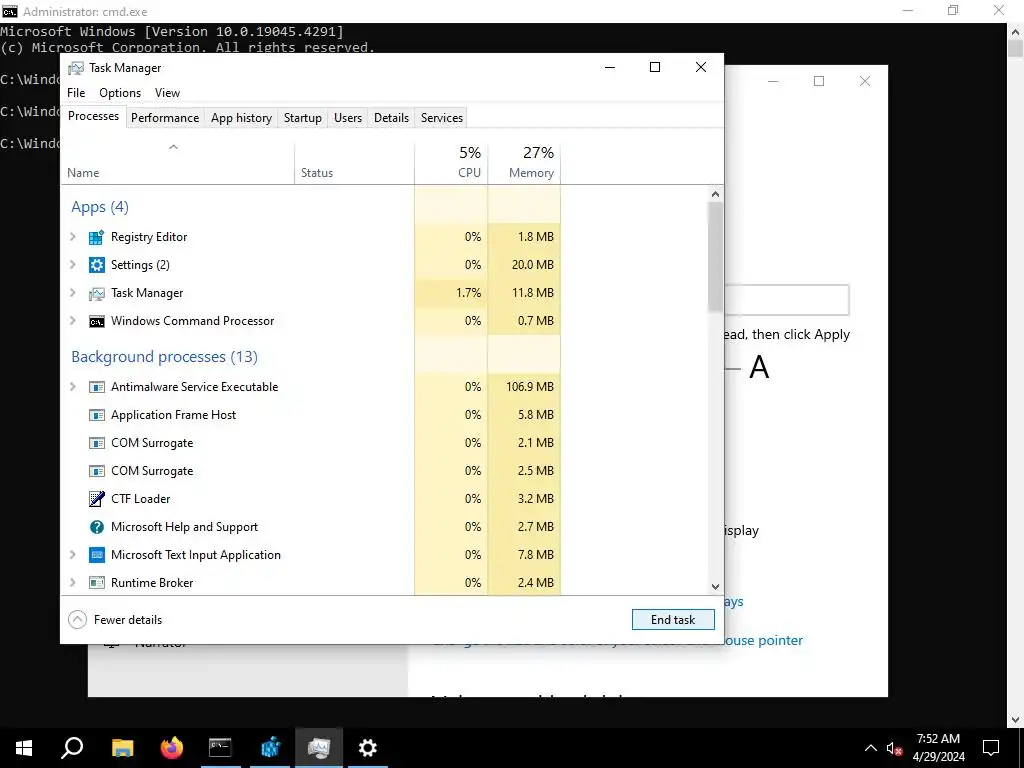Viewport: 1024px width, 768px height.
Task: Click the Settings 20.0 MB memory value
Action: click(533, 265)
